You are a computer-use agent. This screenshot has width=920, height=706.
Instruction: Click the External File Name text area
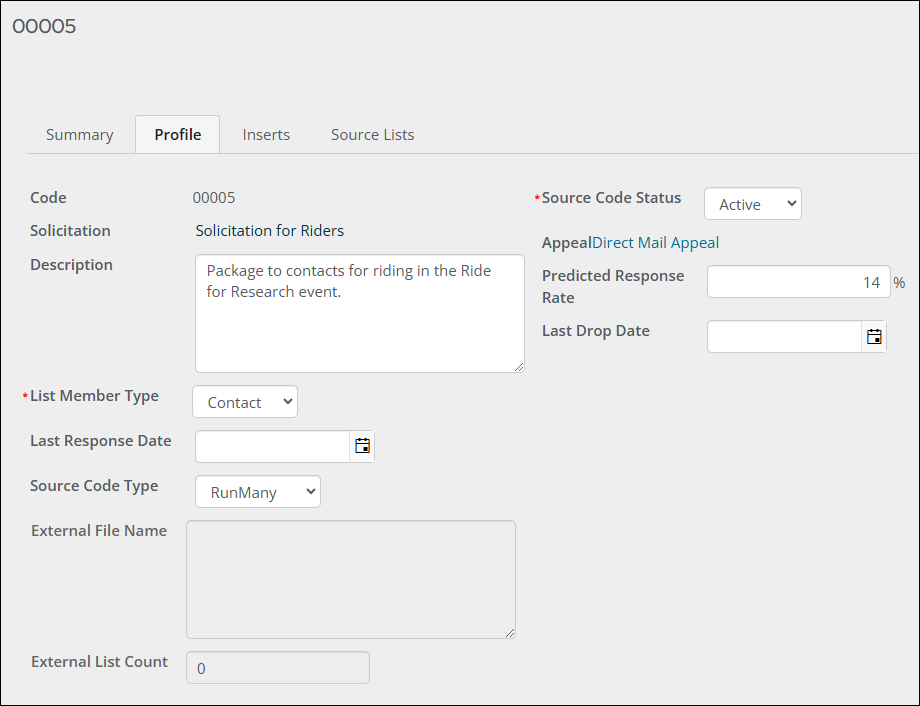click(351, 579)
